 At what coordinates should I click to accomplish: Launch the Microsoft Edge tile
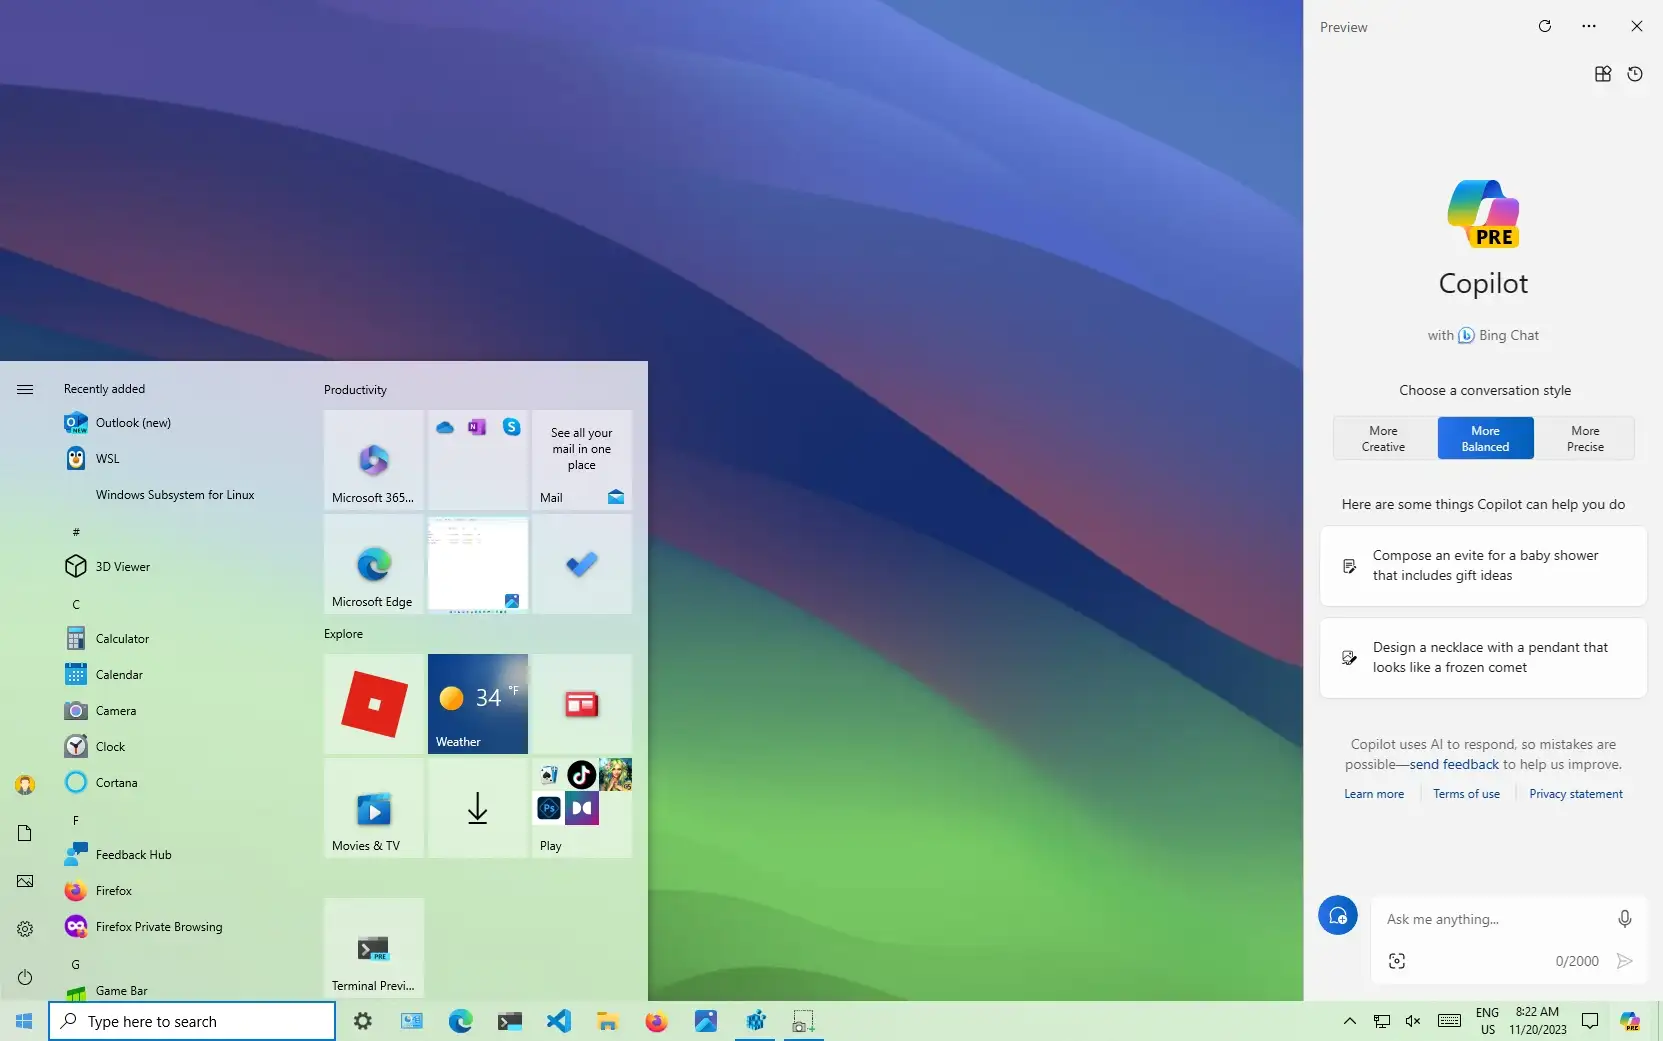(x=374, y=564)
